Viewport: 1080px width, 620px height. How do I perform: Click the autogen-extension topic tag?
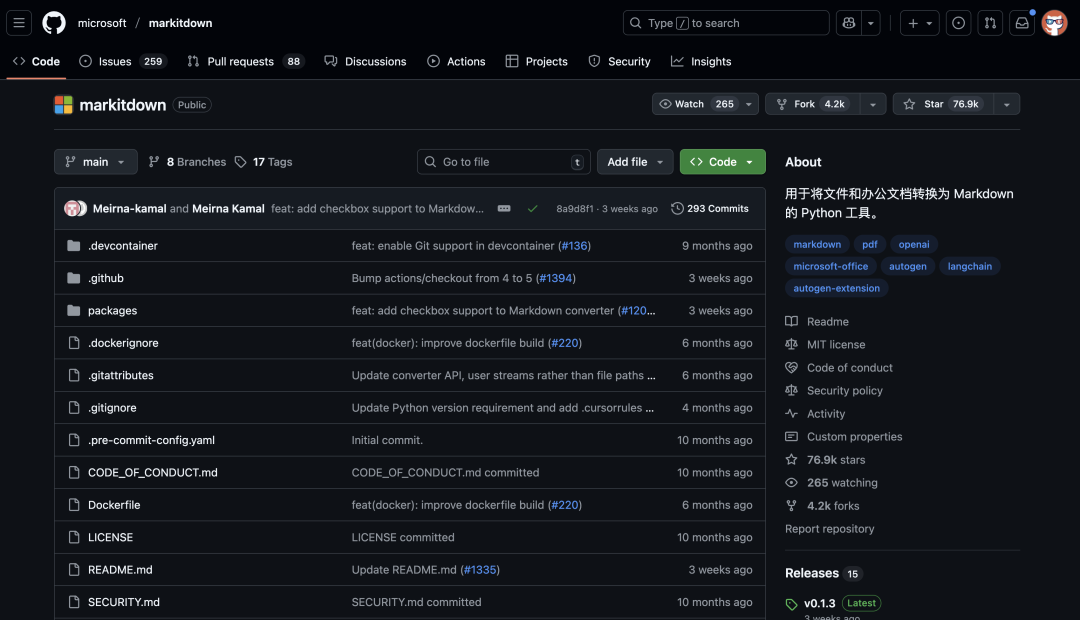[x=836, y=289]
